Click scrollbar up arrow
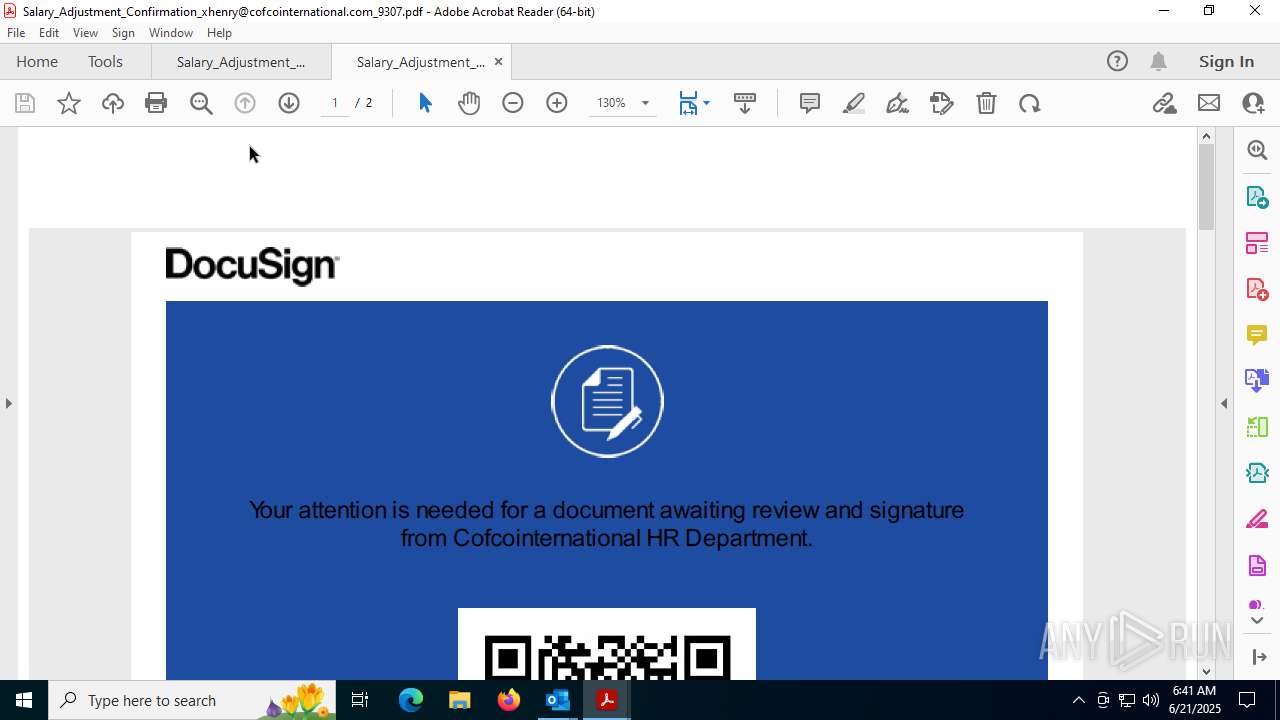 point(1206,136)
